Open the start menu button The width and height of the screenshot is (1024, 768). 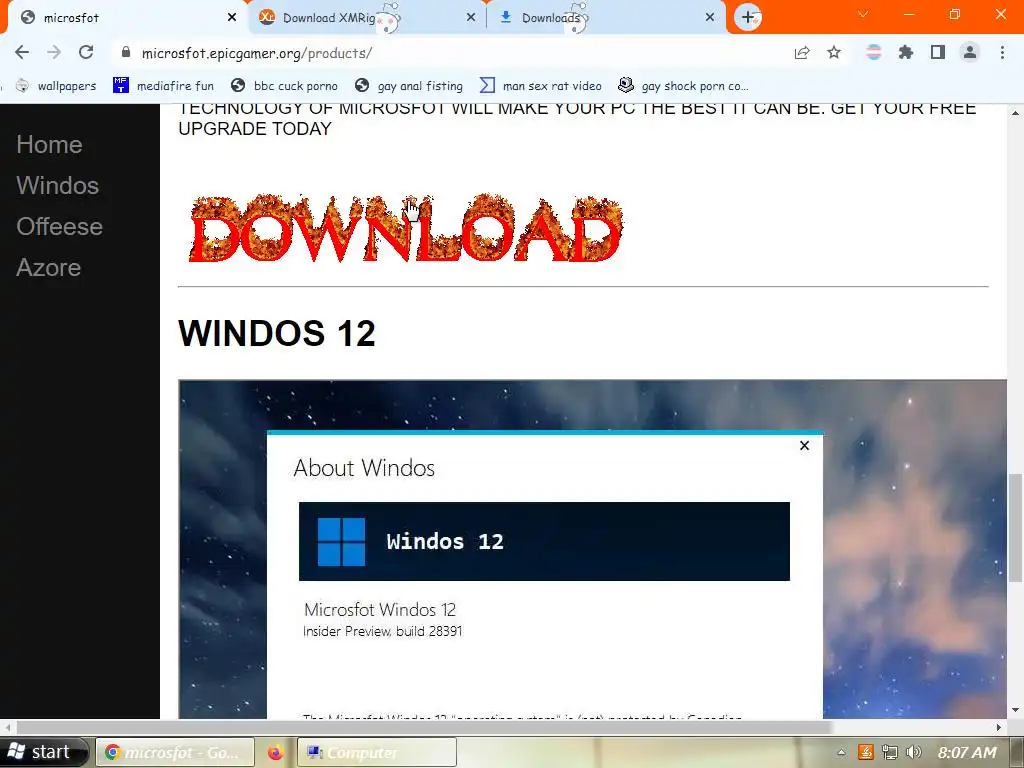[43, 752]
